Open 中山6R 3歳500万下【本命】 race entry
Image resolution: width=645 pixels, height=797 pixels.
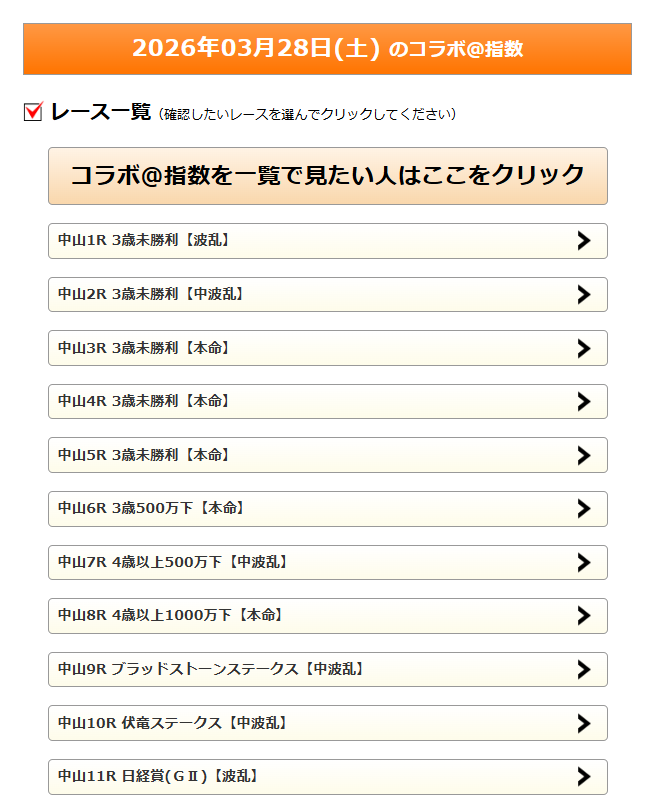[152, 508]
